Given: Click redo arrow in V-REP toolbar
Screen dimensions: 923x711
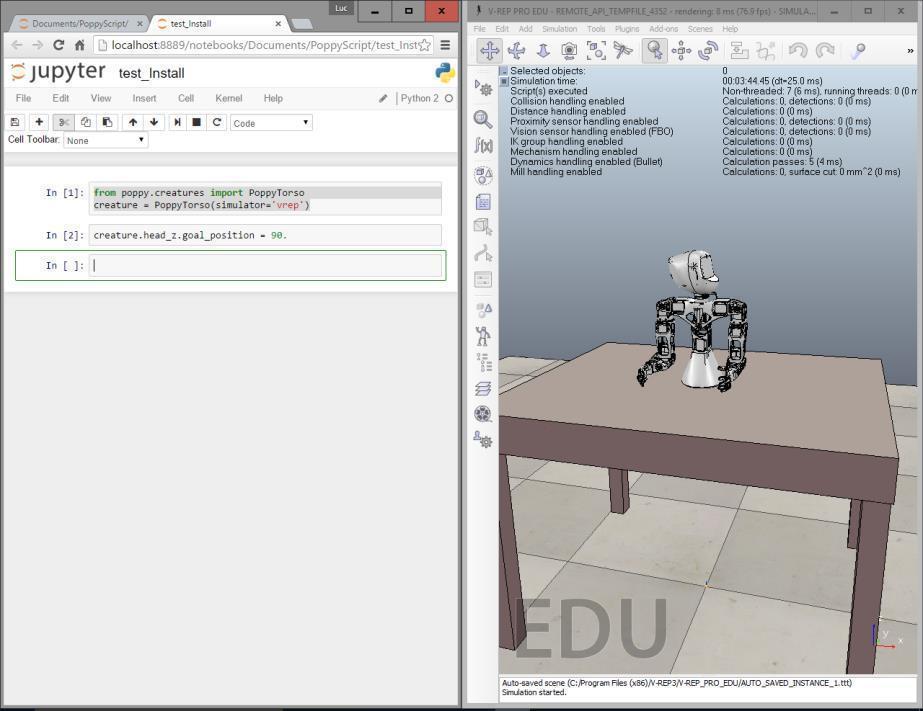Looking at the screenshot, I should point(825,51).
